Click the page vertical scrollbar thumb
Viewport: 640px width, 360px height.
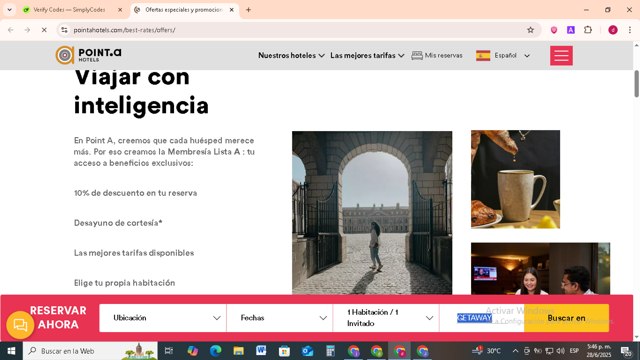pos(636,84)
